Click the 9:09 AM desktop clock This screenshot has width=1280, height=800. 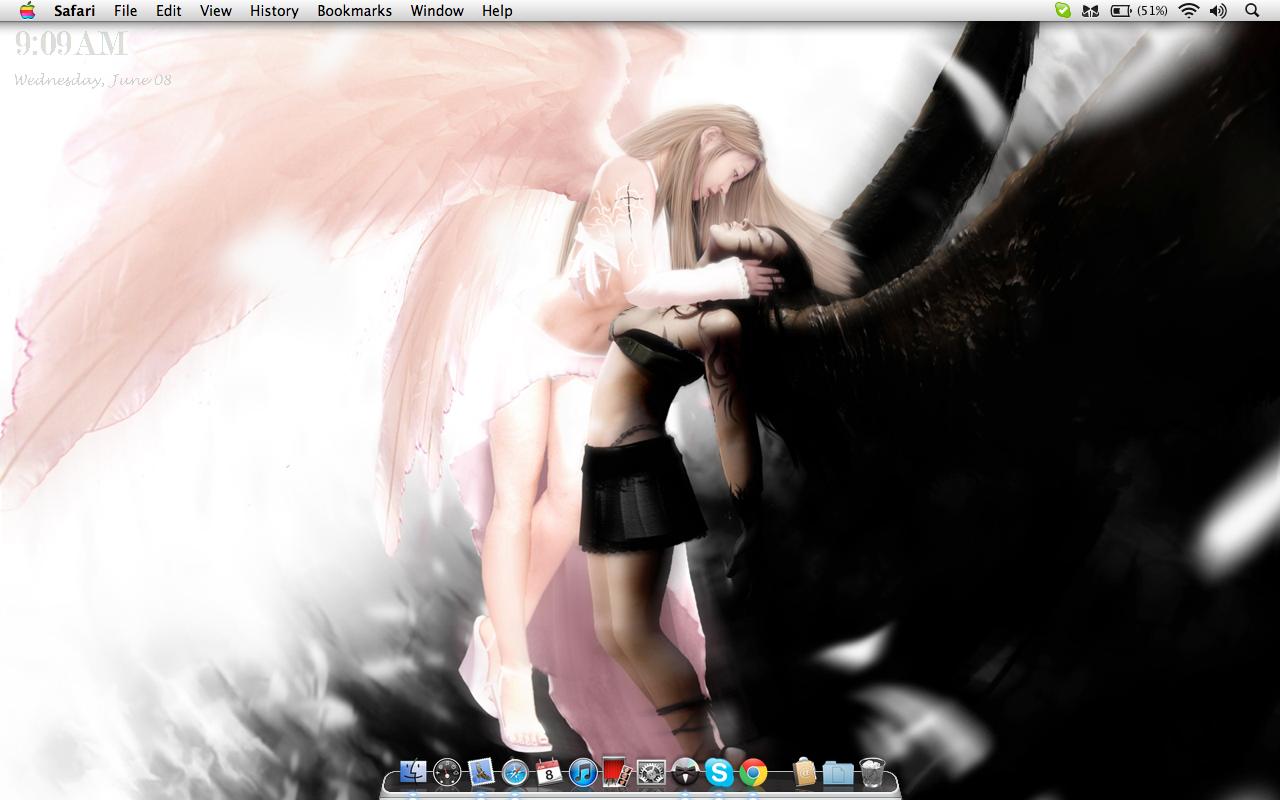71,44
